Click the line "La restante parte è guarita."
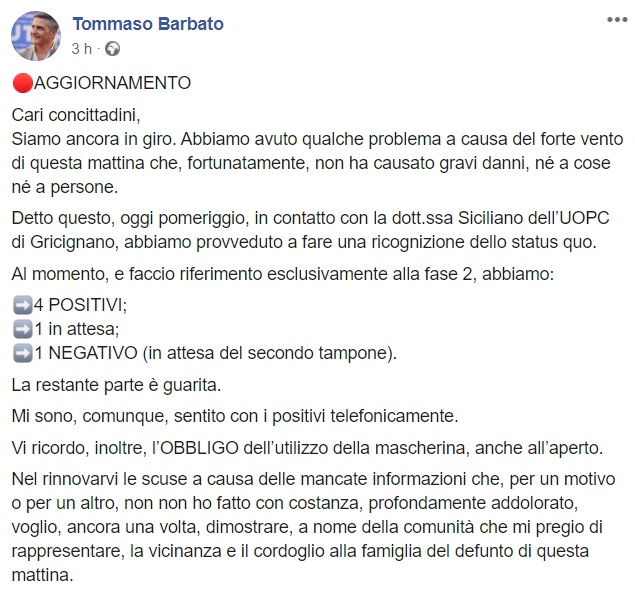 coord(113,383)
